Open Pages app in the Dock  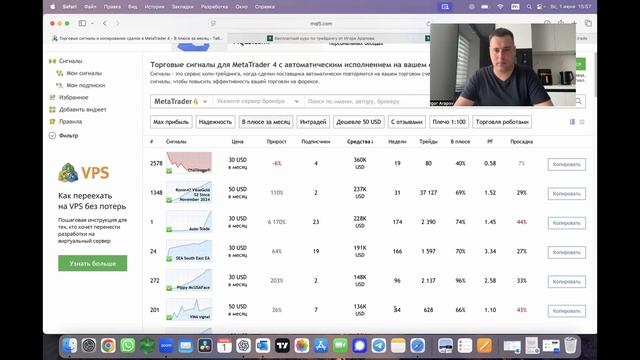click(484, 346)
